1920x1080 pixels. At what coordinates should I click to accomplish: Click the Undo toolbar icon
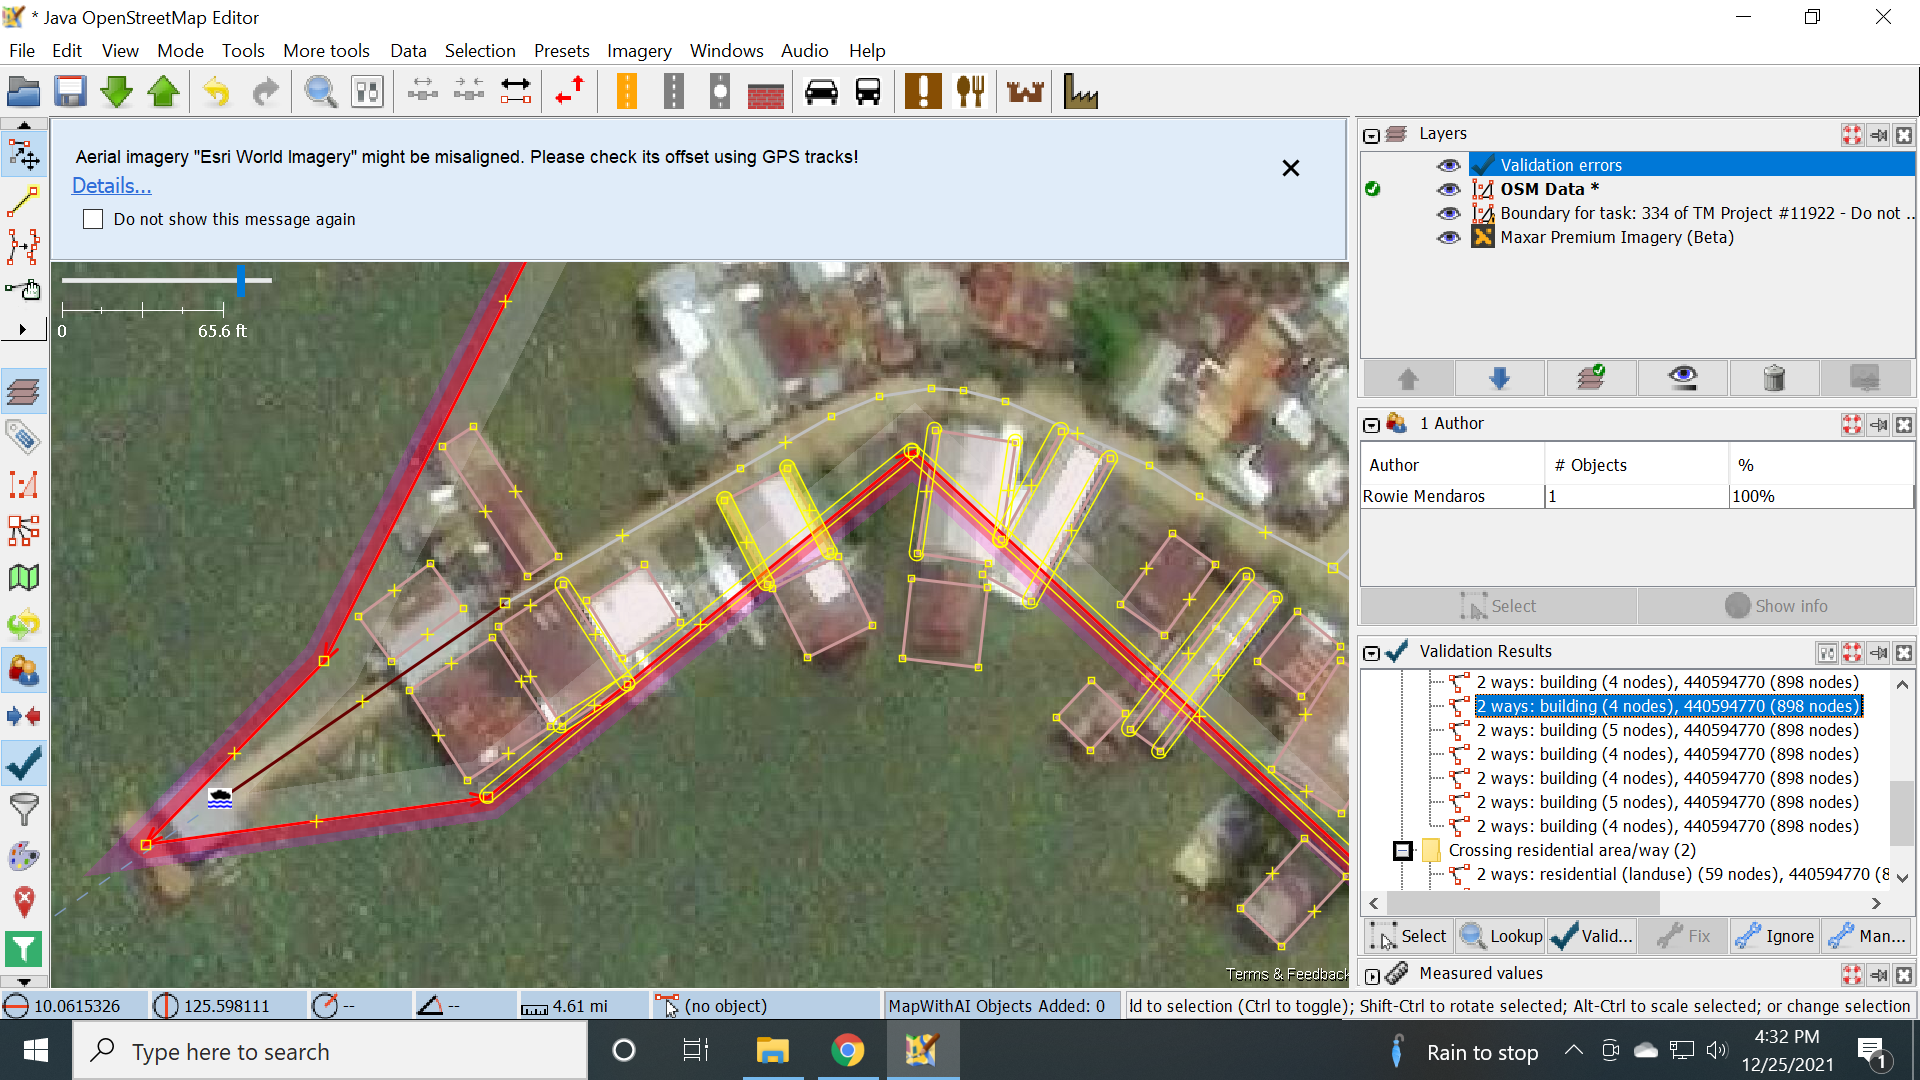(216, 92)
